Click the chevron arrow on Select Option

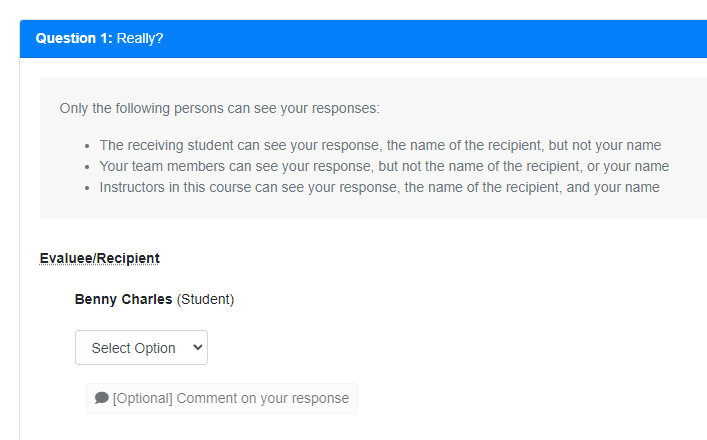click(x=197, y=348)
